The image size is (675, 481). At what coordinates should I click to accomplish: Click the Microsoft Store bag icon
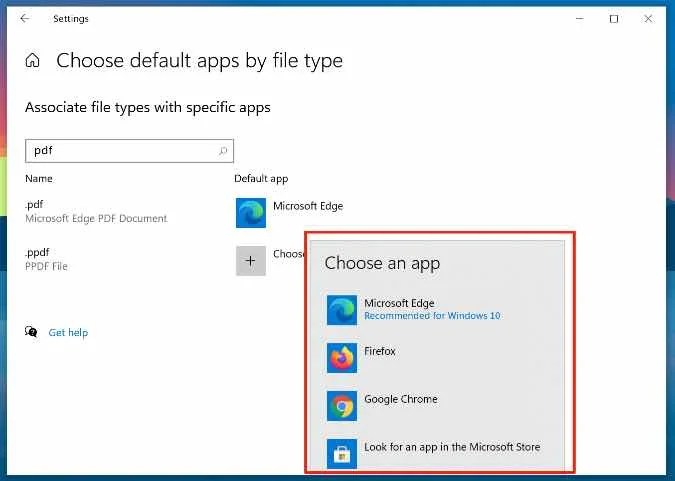342,453
